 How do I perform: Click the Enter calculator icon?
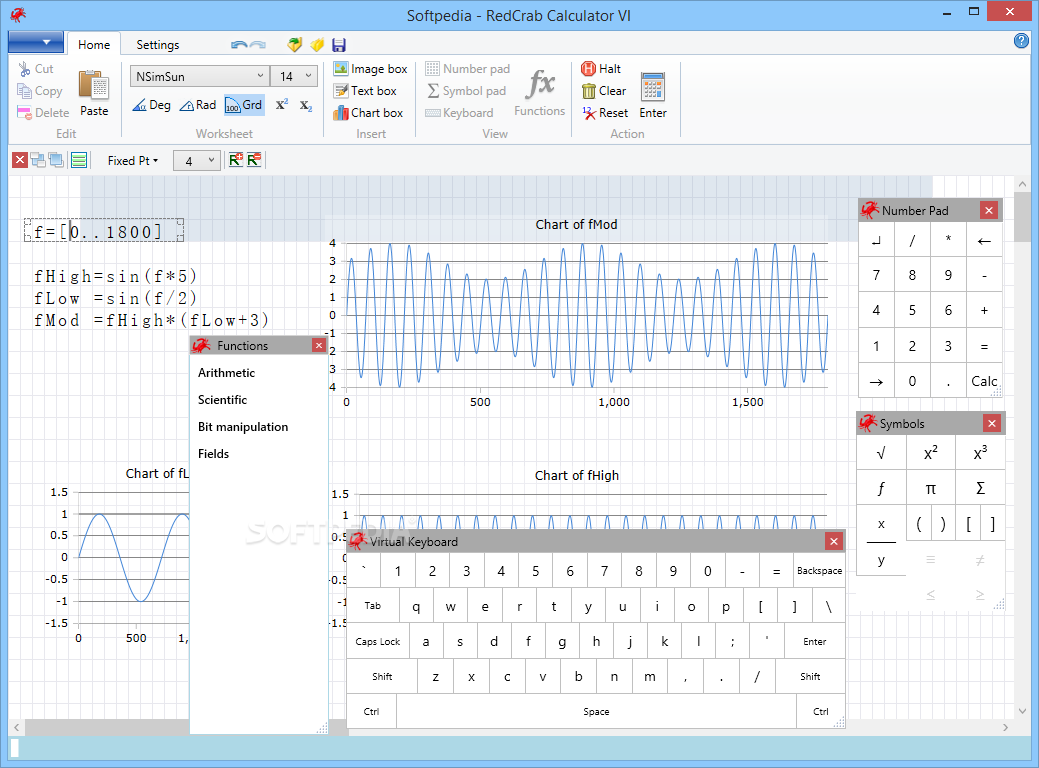click(x=653, y=87)
